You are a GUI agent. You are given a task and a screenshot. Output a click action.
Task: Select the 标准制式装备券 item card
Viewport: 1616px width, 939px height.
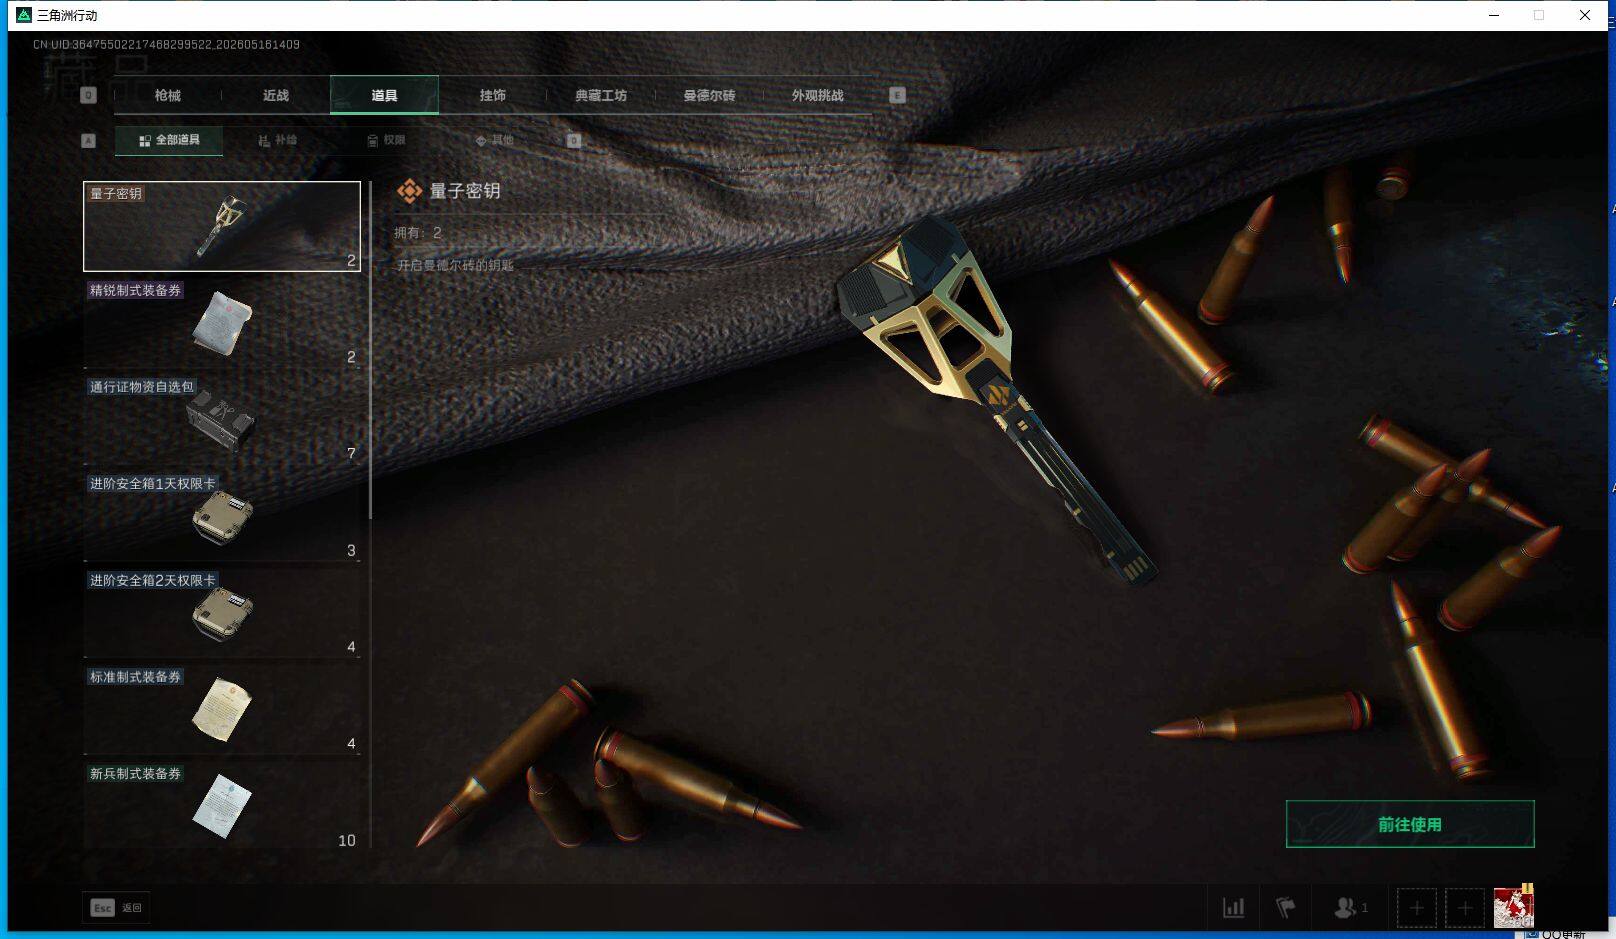pos(222,710)
